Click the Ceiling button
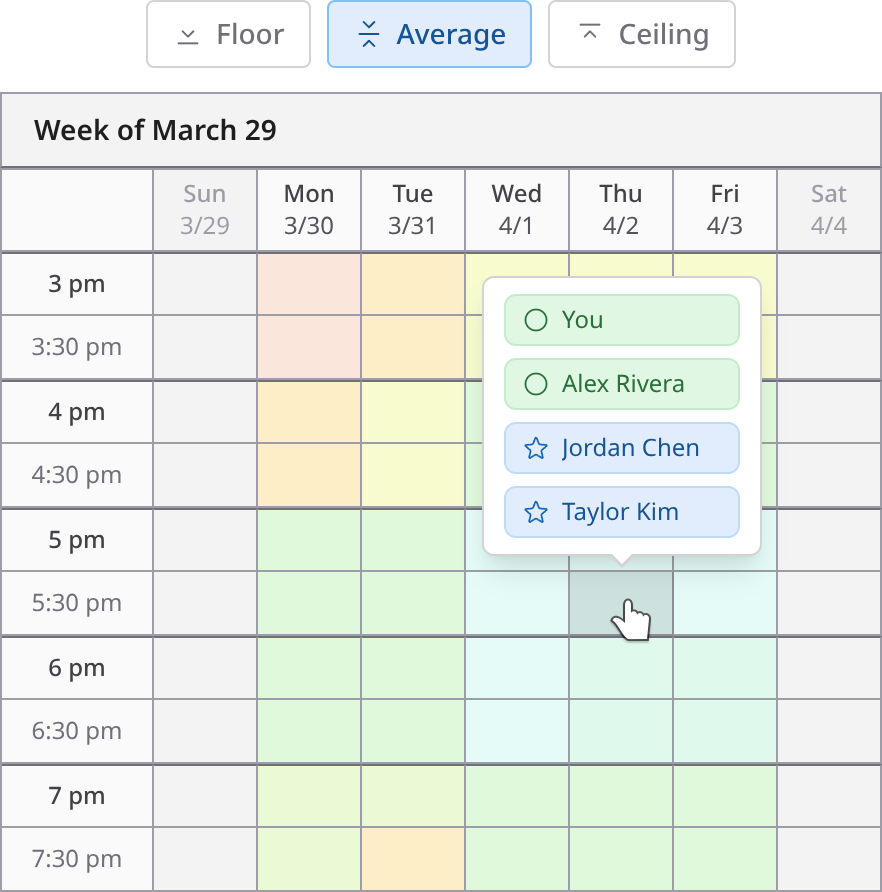This screenshot has height=892, width=882. (x=641, y=34)
